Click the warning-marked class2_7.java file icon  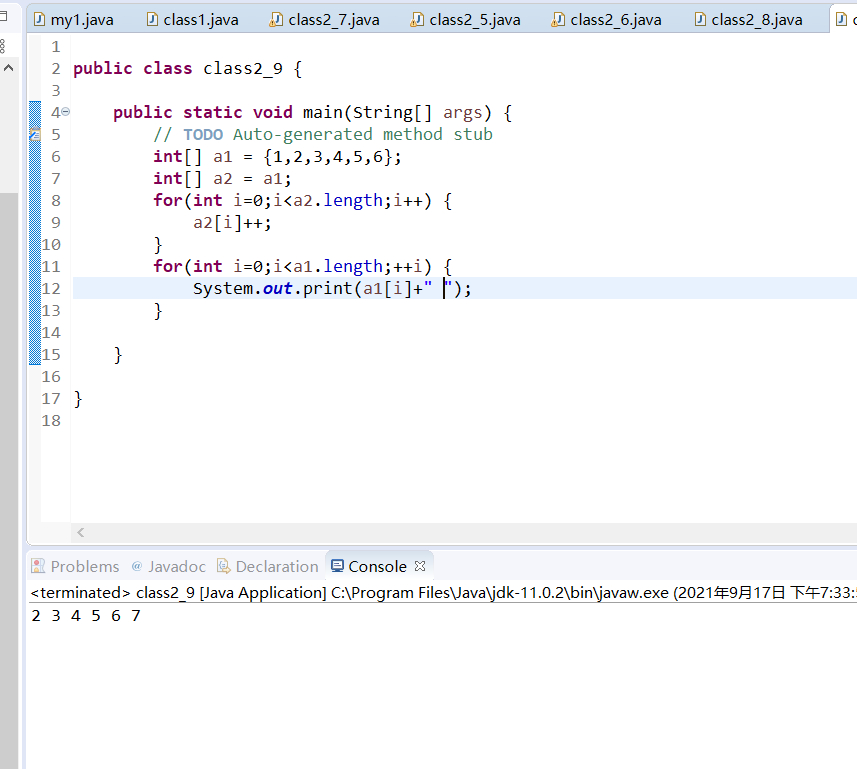point(275,19)
